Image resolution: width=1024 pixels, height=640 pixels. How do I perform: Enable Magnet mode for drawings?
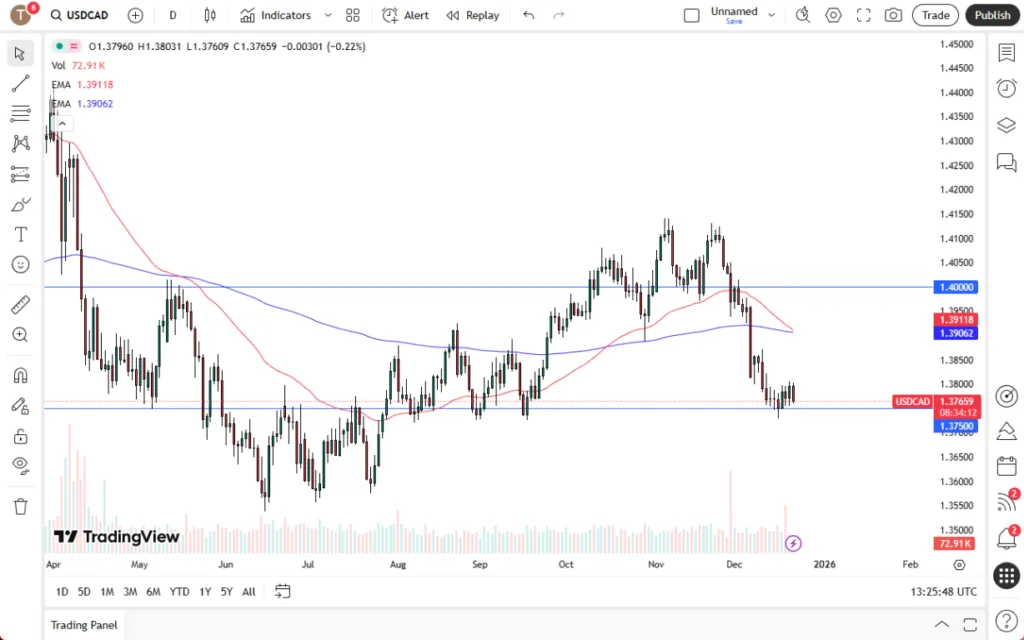pos(20,375)
